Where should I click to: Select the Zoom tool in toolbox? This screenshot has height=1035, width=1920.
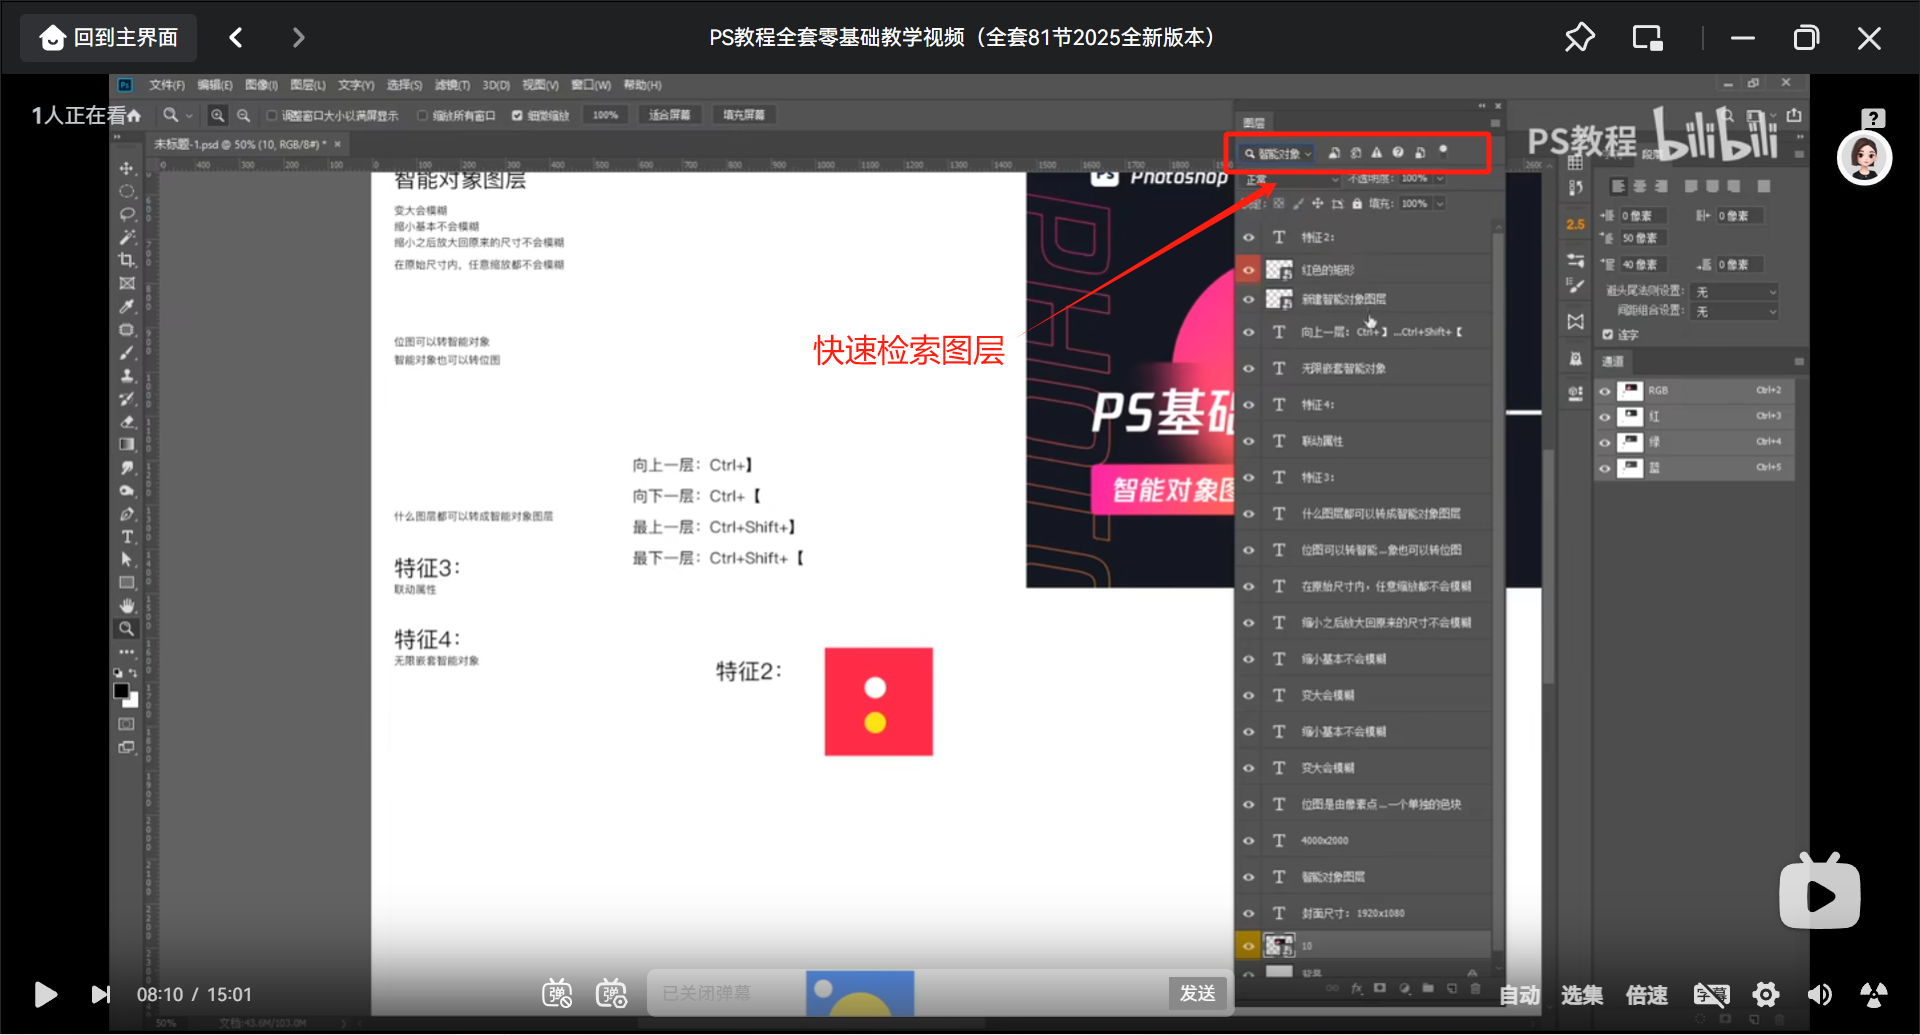(x=127, y=629)
